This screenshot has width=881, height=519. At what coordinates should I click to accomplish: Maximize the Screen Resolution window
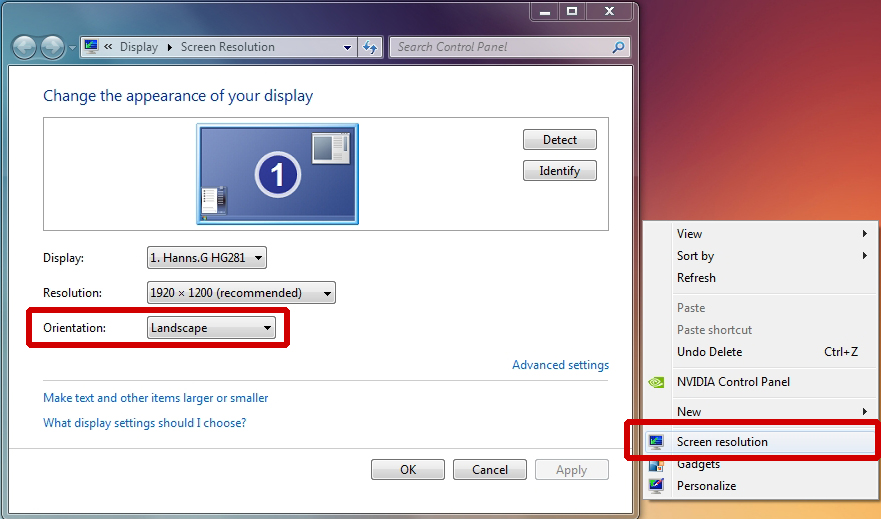[x=572, y=11]
